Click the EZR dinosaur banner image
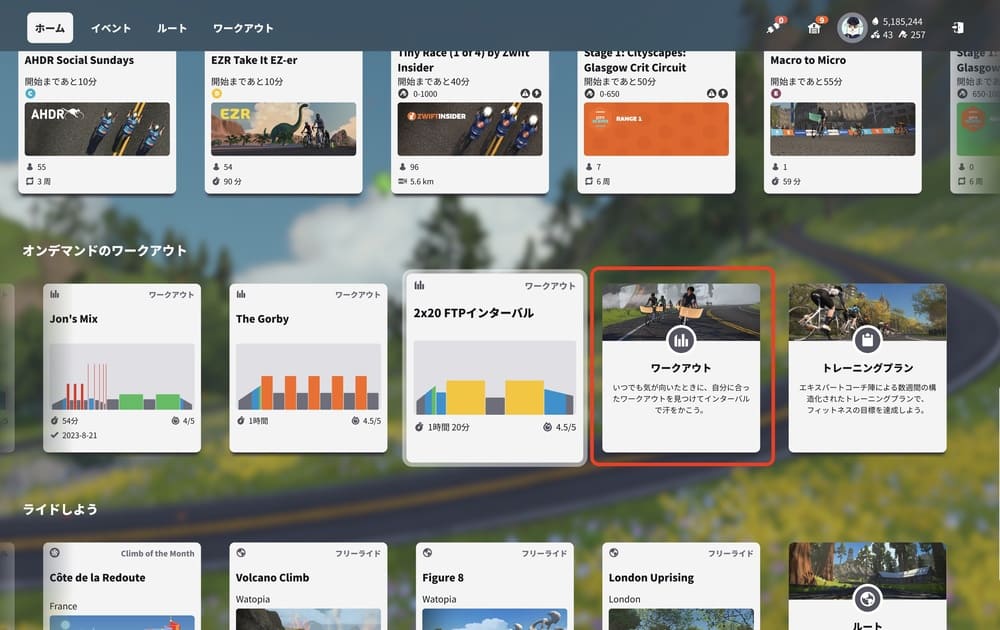 click(284, 129)
